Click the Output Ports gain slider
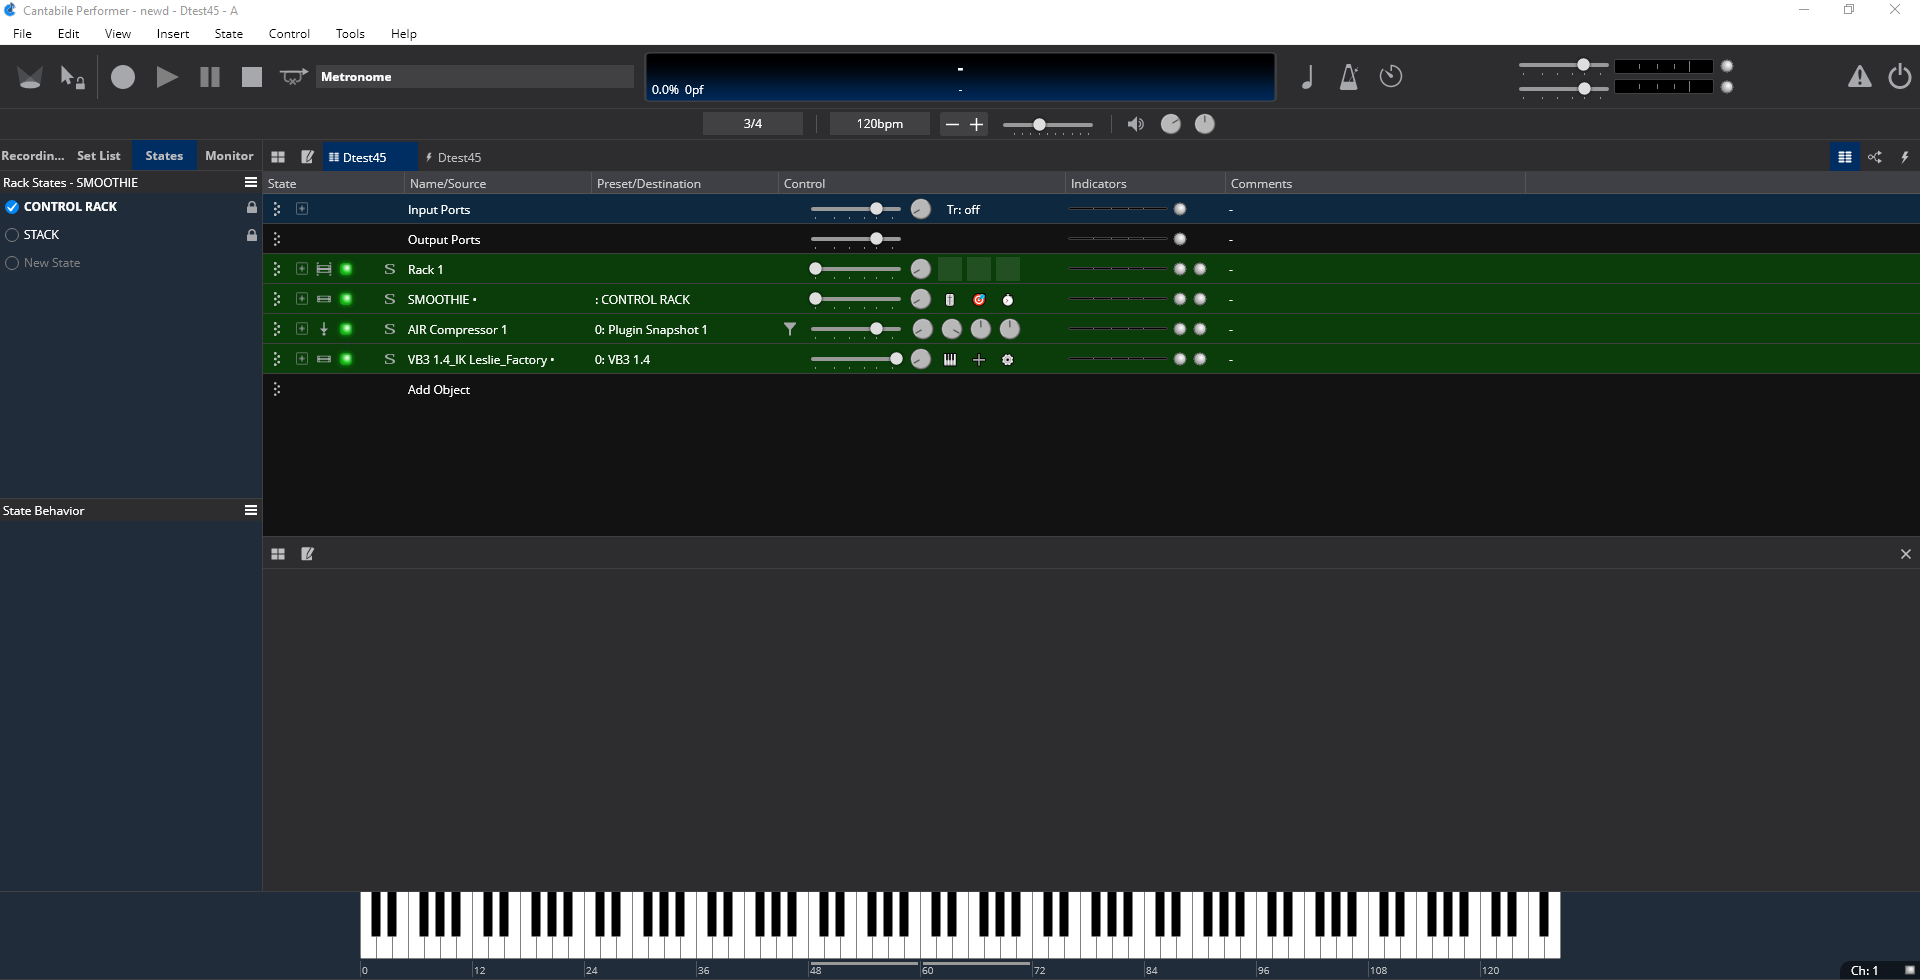Image resolution: width=1920 pixels, height=980 pixels. coord(856,239)
